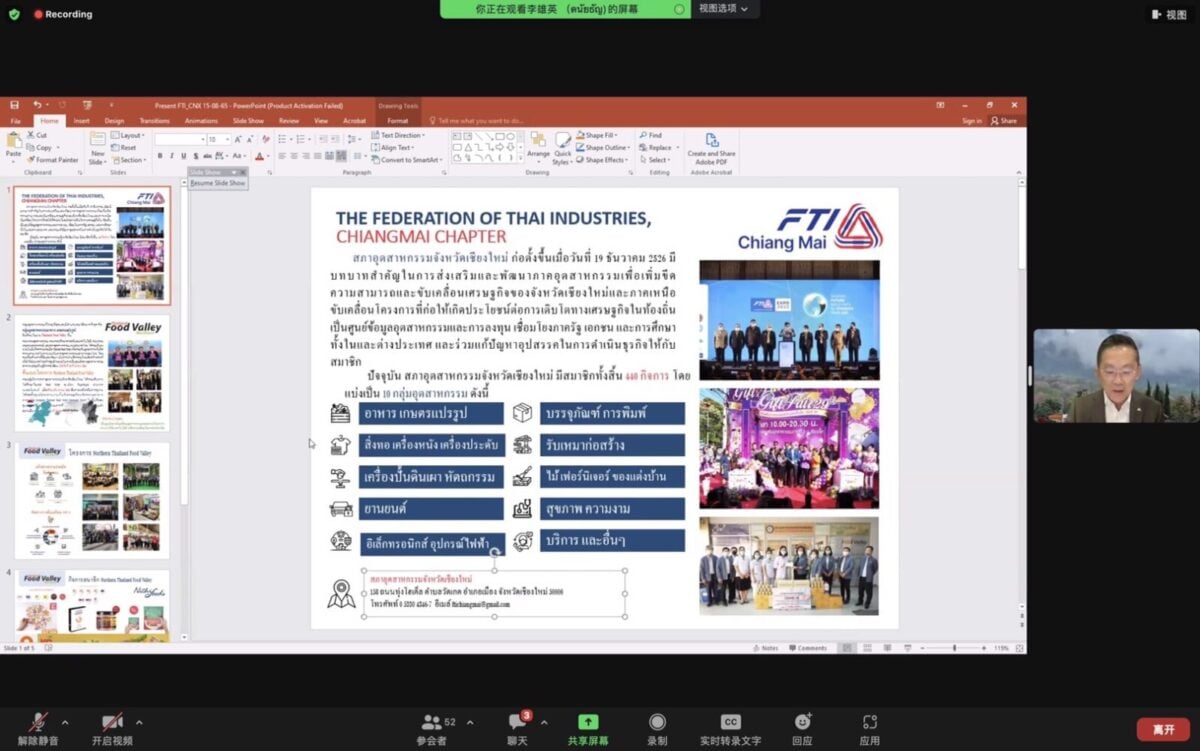1200x751 pixels.
Task: Expand the Zoom view options menu
Action: 724,8
